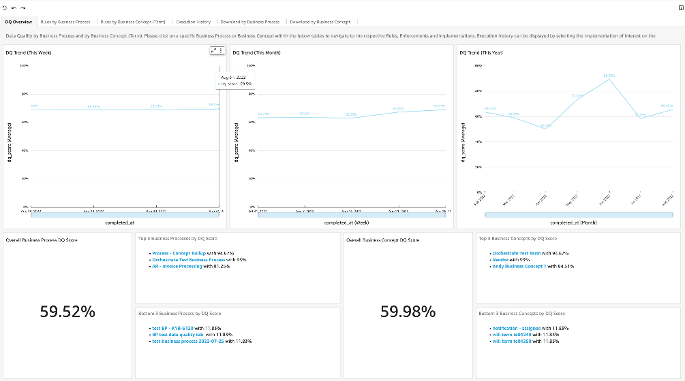This screenshot has height=381, width=685.
Task: Open the Andy Business Concept 1 link
Action: pyautogui.click(x=519, y=266)
